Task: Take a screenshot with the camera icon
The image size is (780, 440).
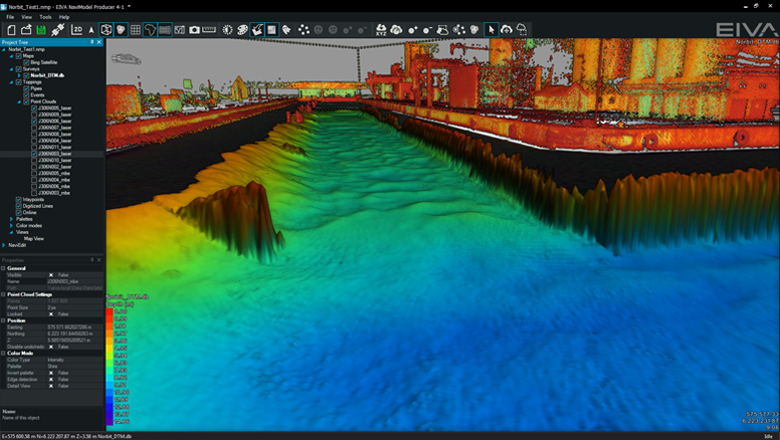Action: (x=195, y=30)
